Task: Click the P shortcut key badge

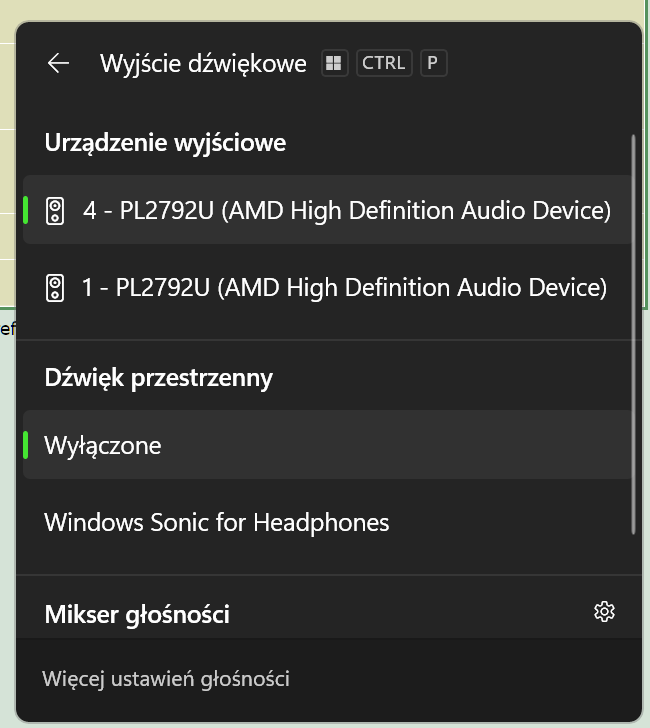Action: point(433,63)
